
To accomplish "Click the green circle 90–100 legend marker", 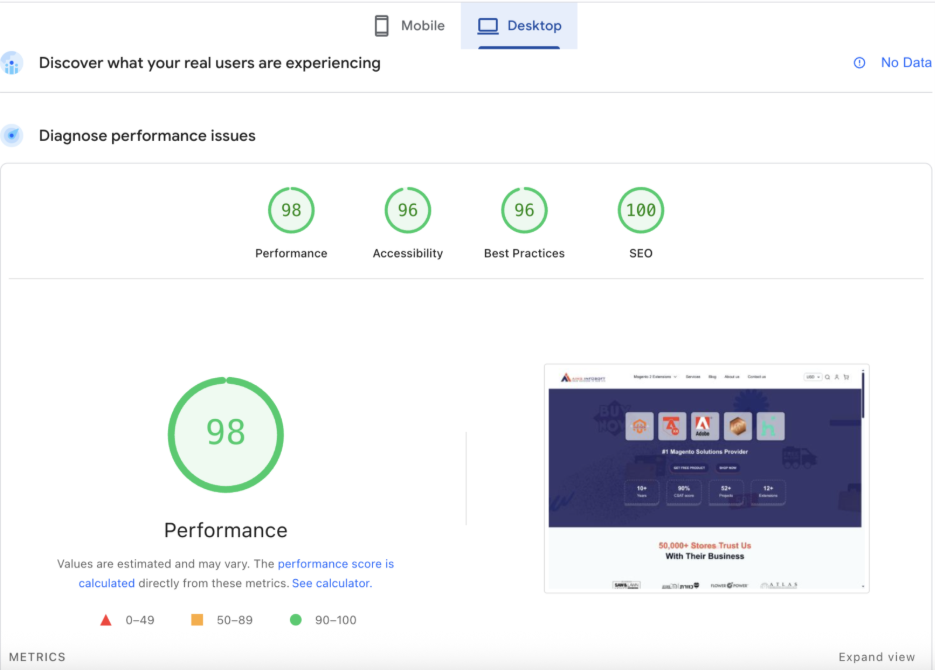I will coord(295,620).
